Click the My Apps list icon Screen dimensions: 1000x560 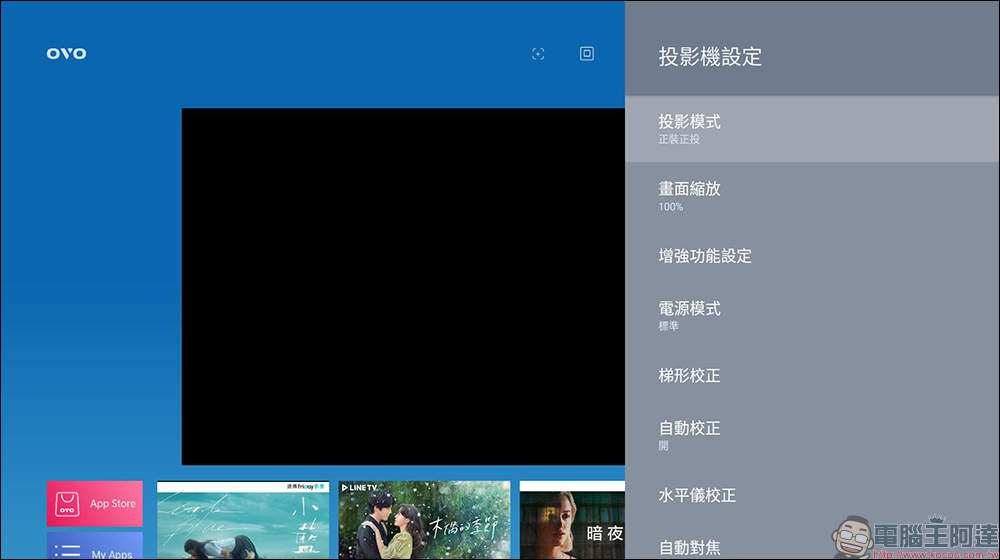point(68,551)
